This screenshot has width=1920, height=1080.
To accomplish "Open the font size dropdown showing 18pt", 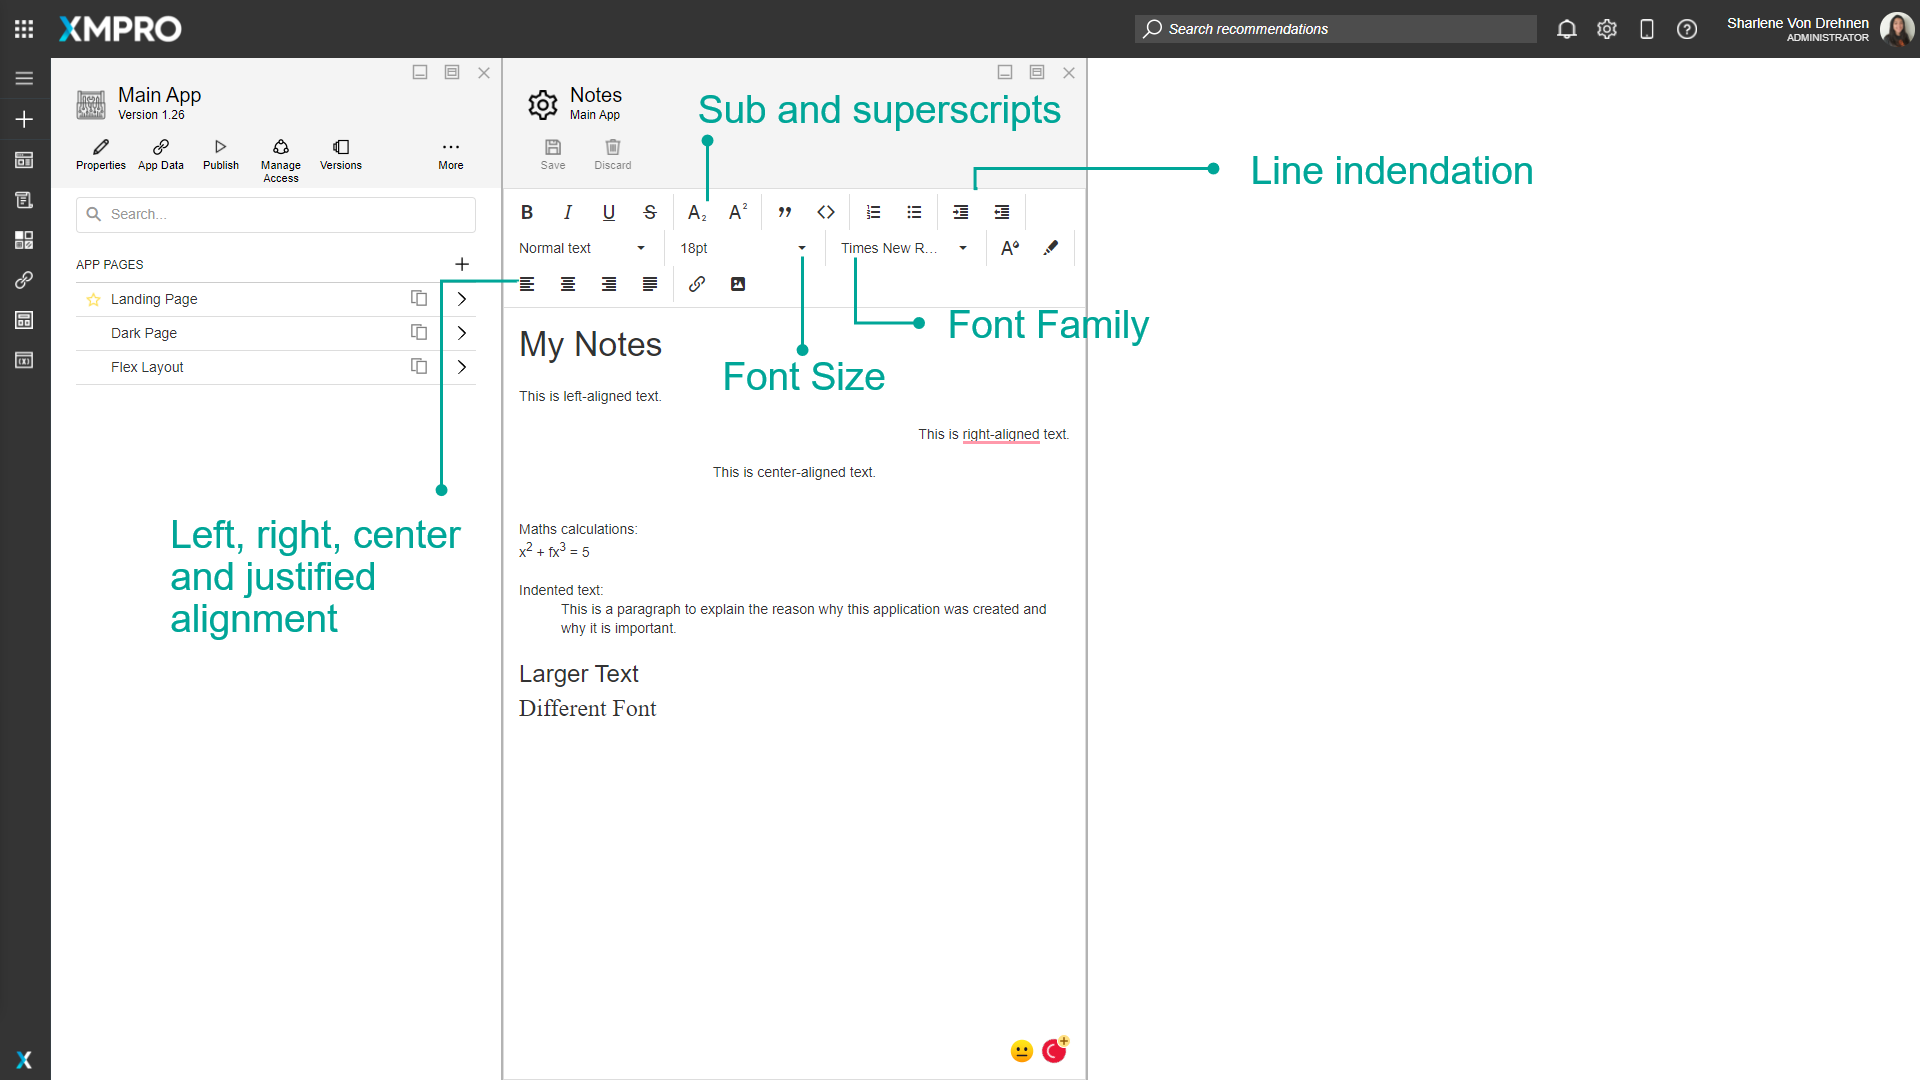I will [742, 247].
